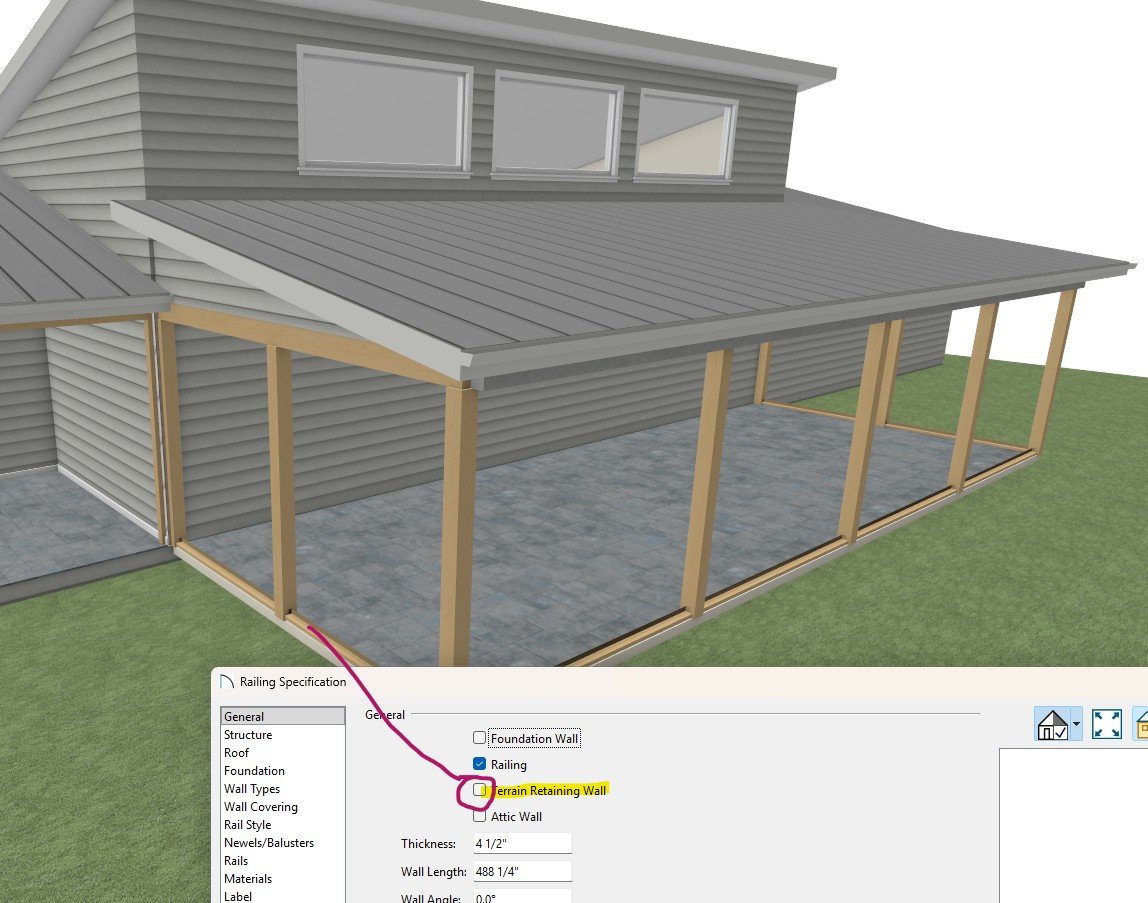The height and width of the screenshot is (903, 1148).
Task: Click the Thickness input field
Action: click(522, 844)
